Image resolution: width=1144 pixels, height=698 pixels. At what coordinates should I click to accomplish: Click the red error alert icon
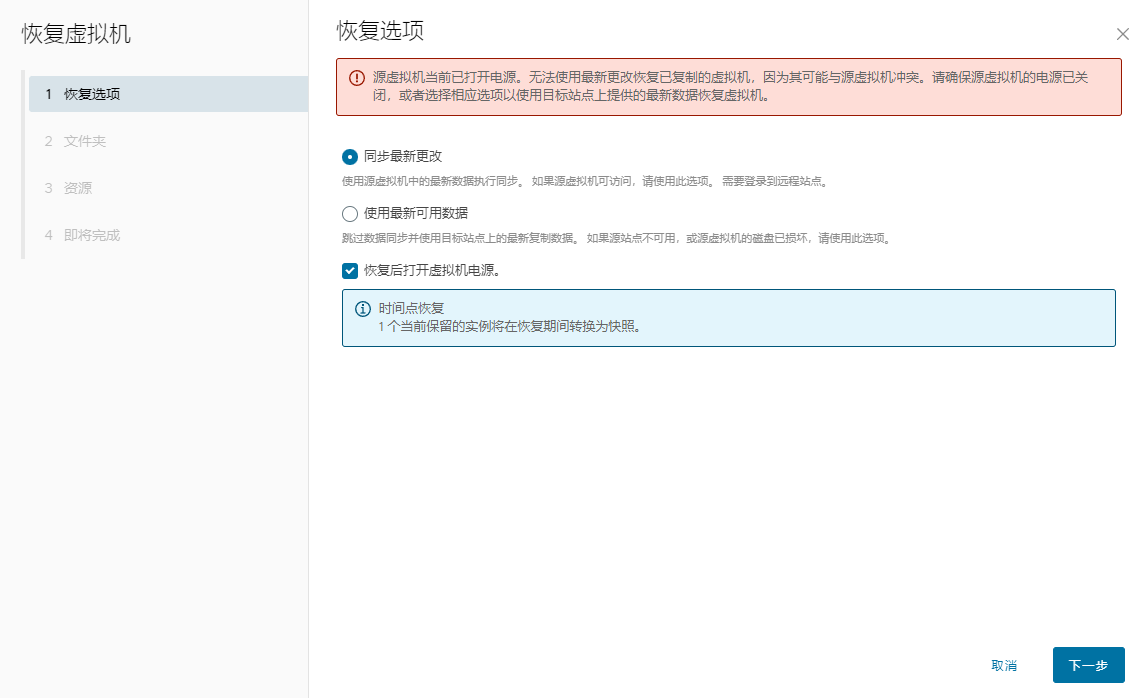tap(357, 78)
